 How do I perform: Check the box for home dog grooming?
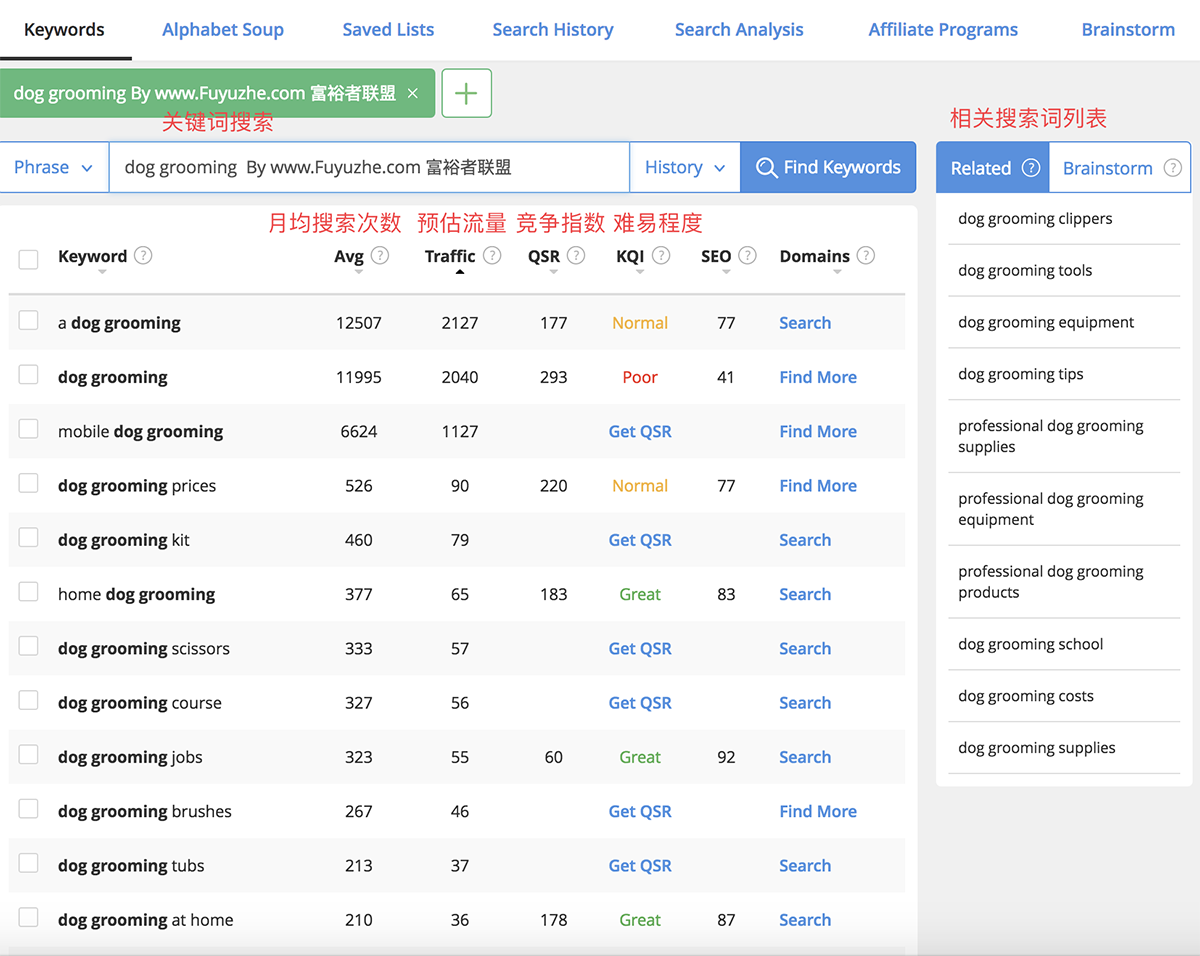[29, 592]
